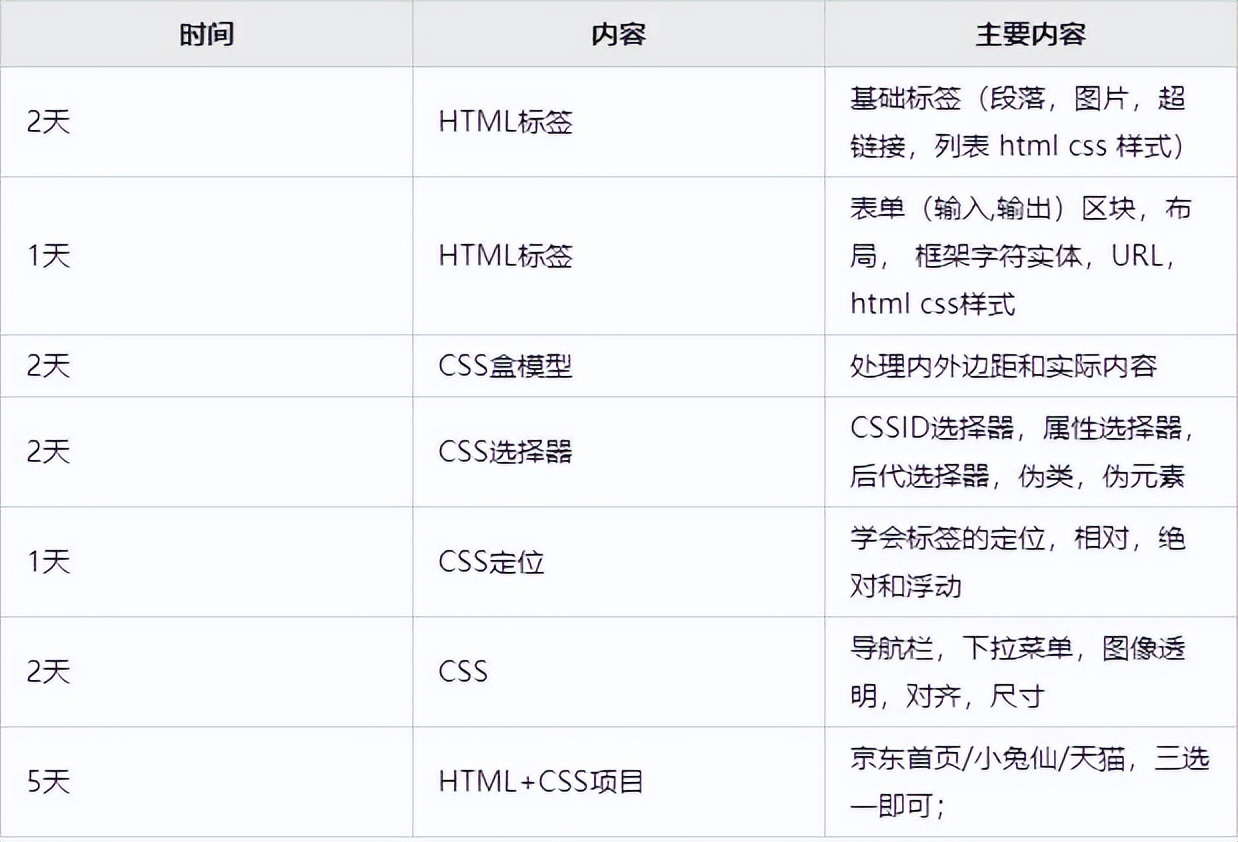
Task: Click the CSS盒模型 cell
Action: (x=499, y=366)
